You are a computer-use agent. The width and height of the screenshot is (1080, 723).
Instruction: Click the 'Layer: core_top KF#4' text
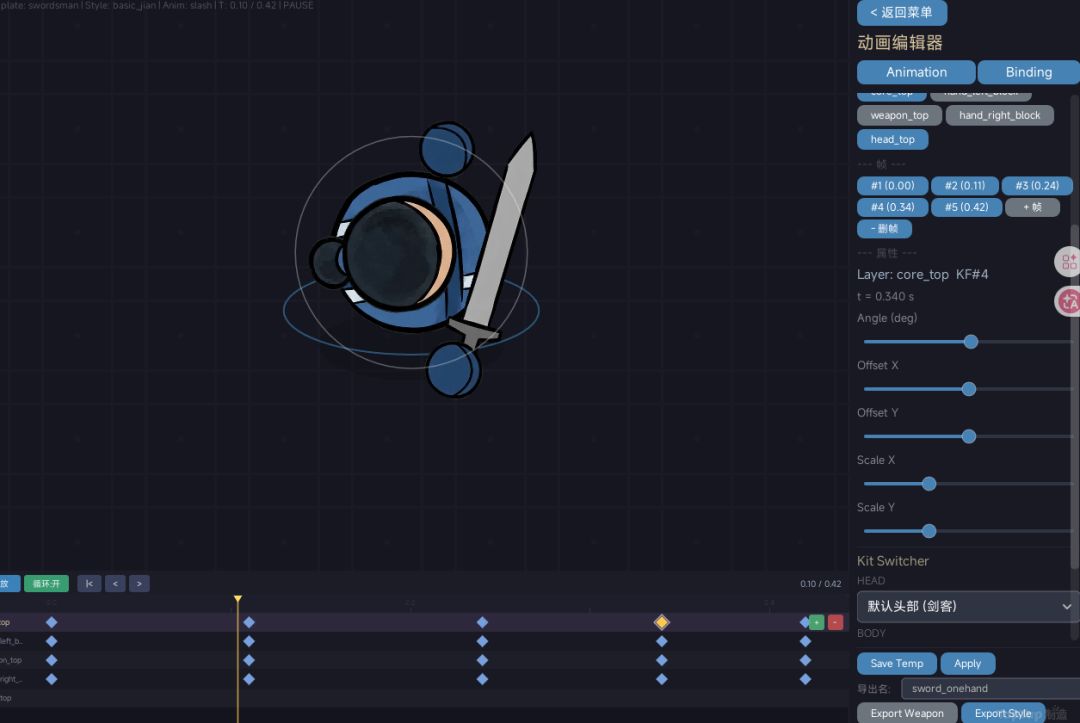[x=922, y=275]
